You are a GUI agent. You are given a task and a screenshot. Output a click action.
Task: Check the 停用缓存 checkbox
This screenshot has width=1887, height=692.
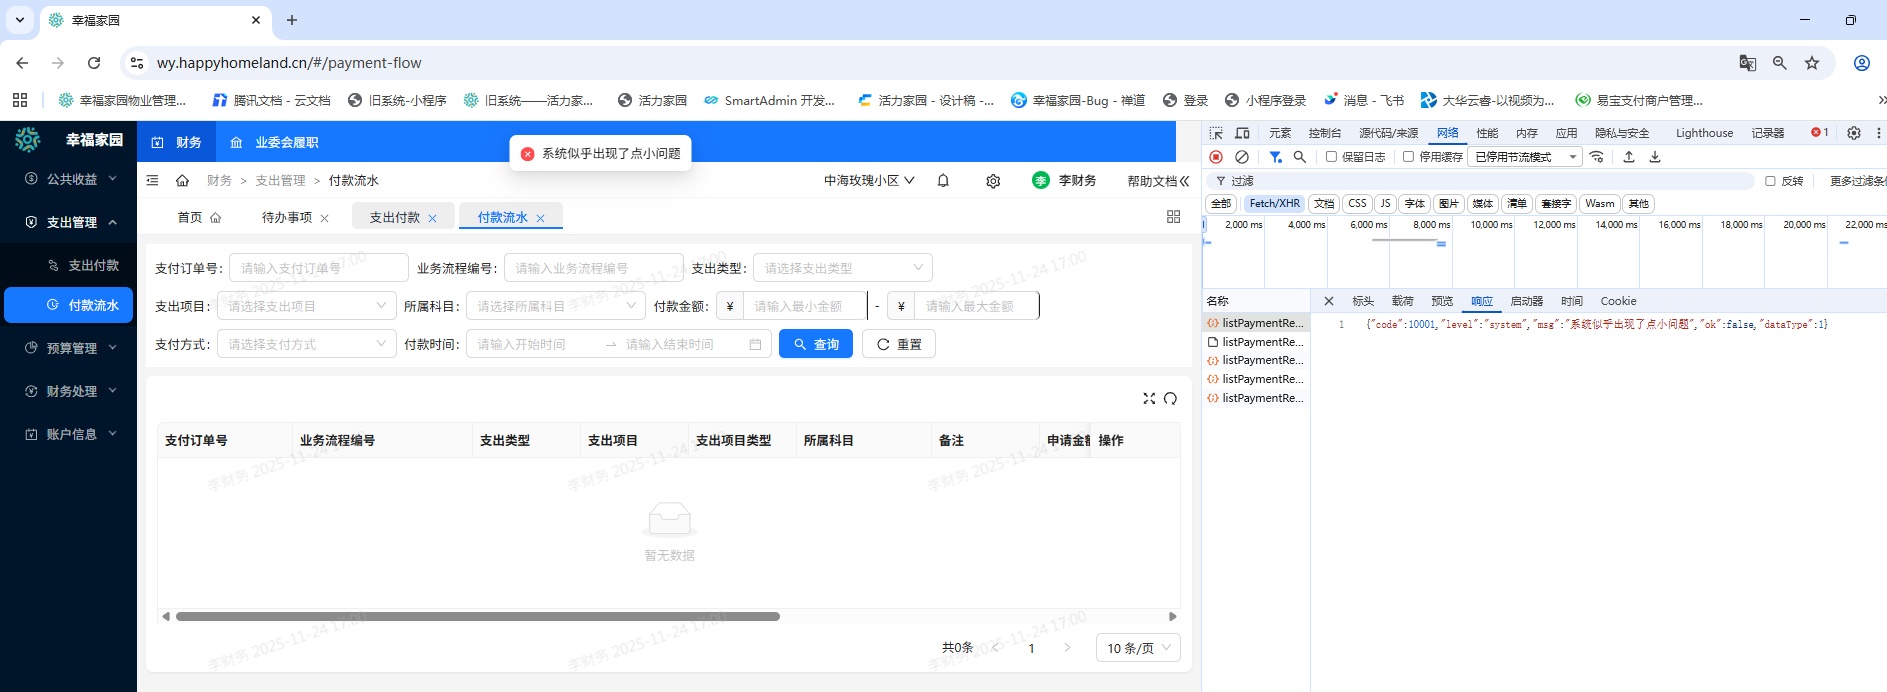pos(1408,157)
